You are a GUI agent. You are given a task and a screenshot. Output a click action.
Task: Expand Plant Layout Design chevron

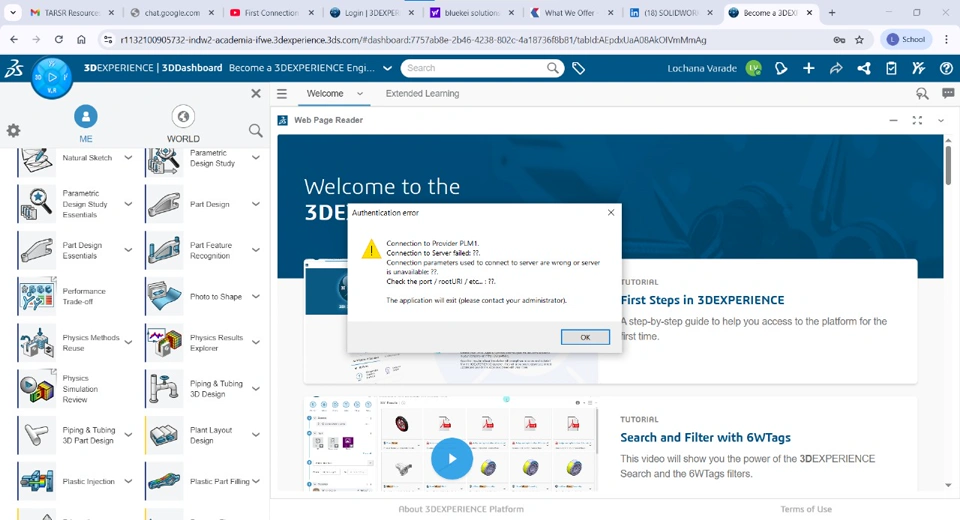click(x=256, y=435)
